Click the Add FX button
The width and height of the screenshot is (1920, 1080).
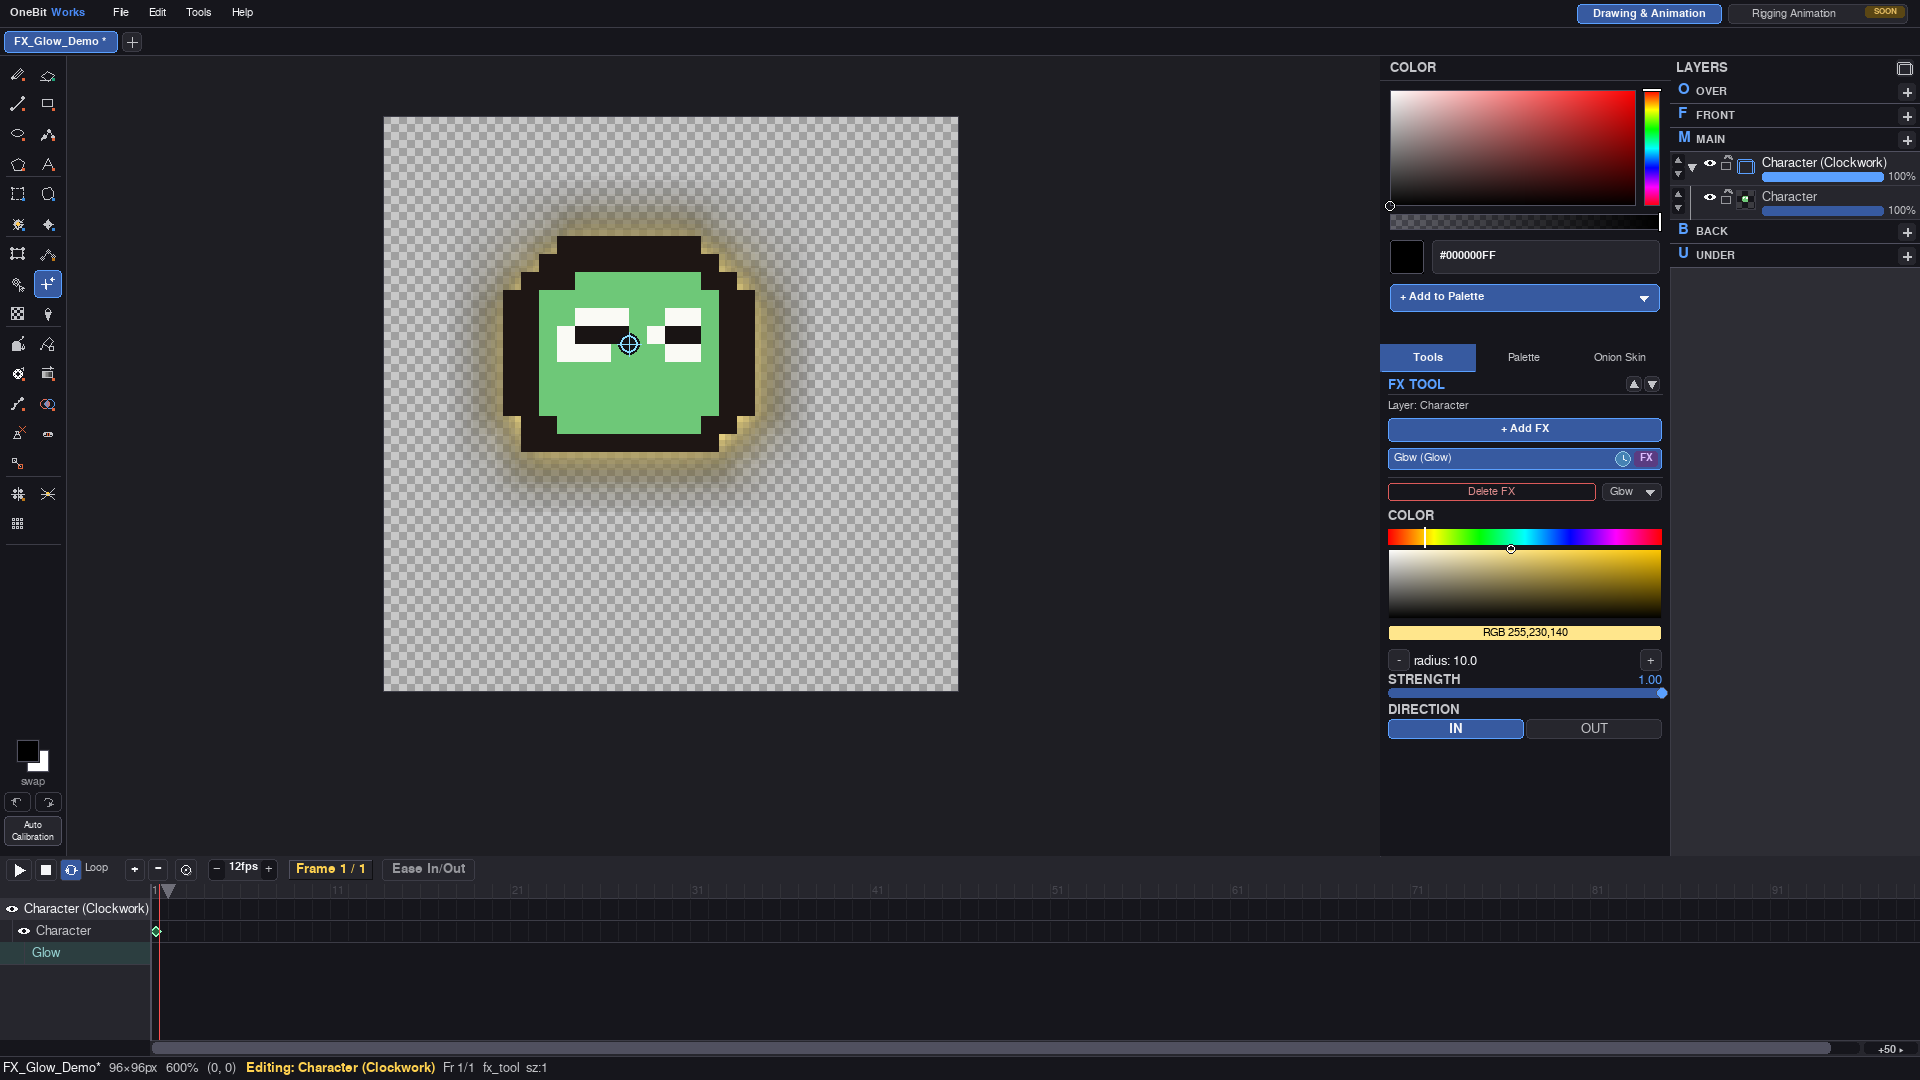tap(1524, 429)
